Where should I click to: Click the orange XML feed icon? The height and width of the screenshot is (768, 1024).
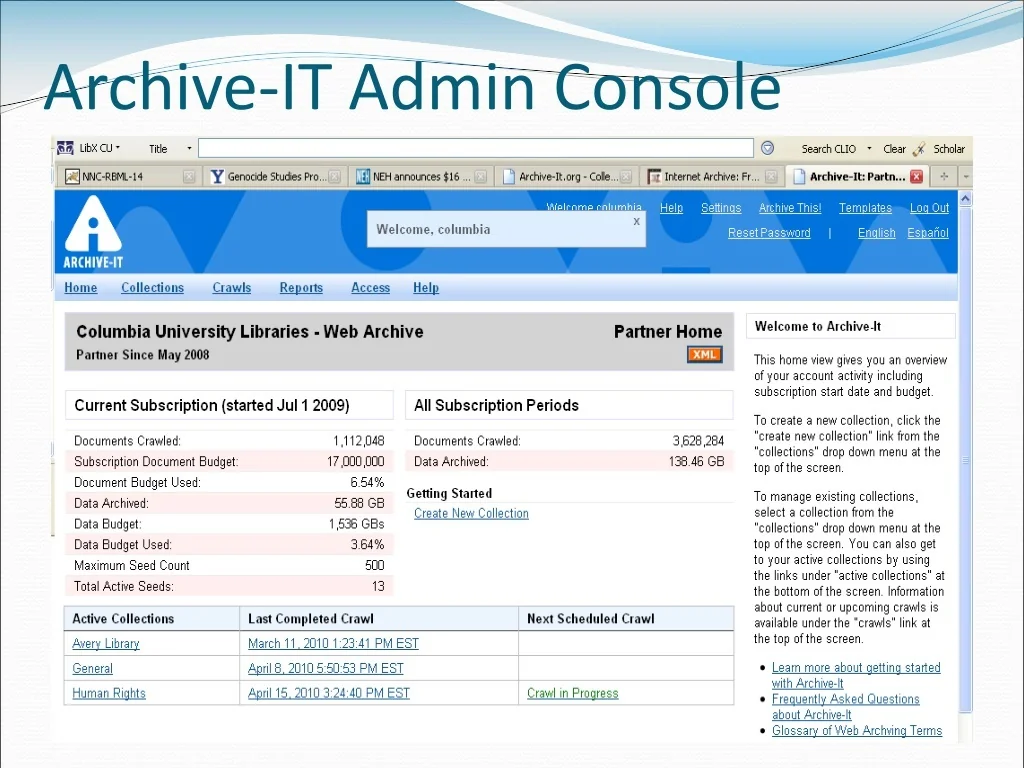pyautogui.click(x=704, y=355)
